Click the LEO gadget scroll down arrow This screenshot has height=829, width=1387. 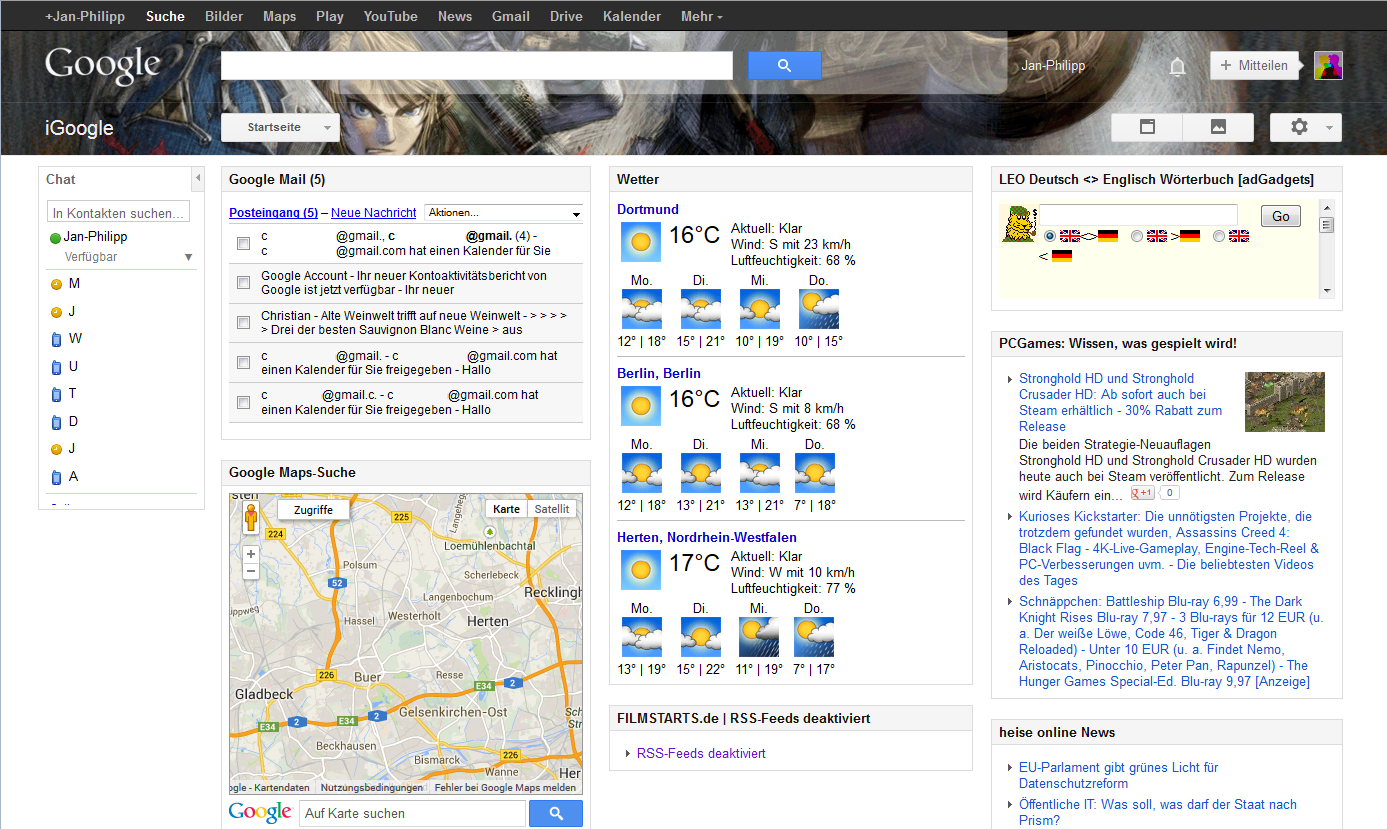tap(1328, 291)
